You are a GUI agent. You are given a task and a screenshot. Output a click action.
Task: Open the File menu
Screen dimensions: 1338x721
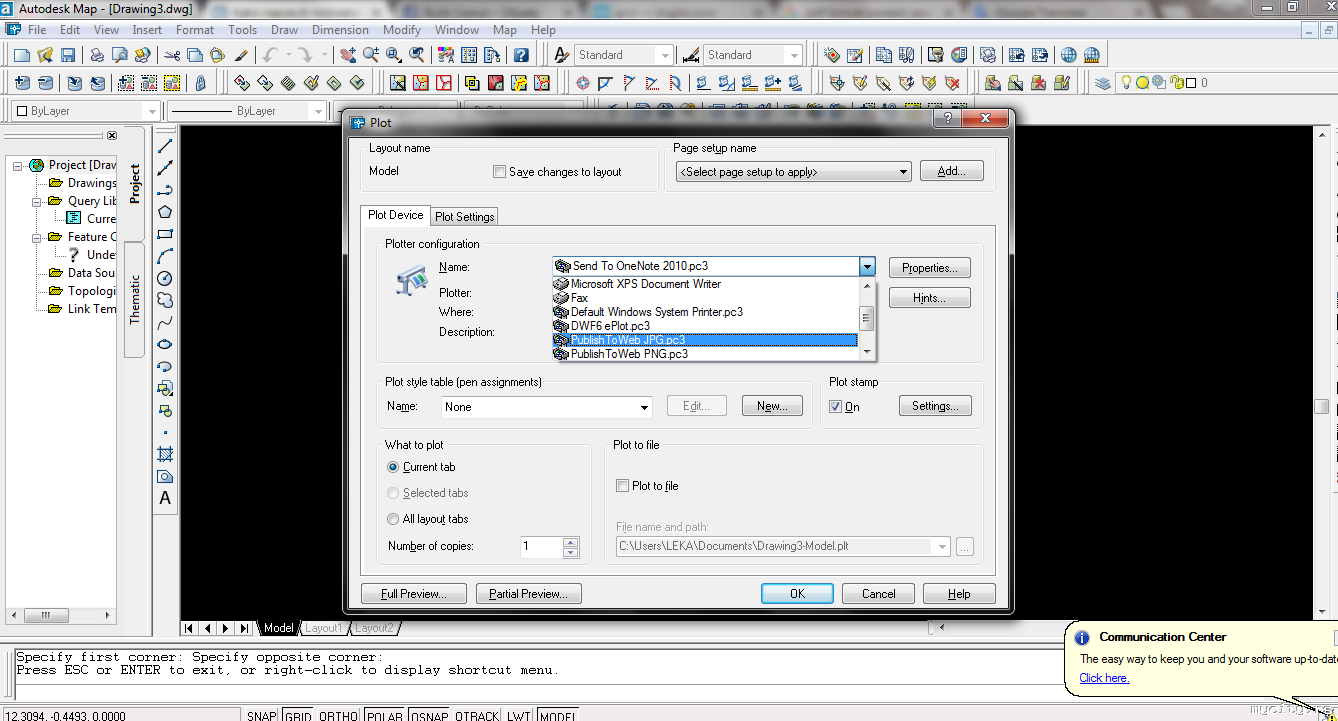tap(37, 30)
